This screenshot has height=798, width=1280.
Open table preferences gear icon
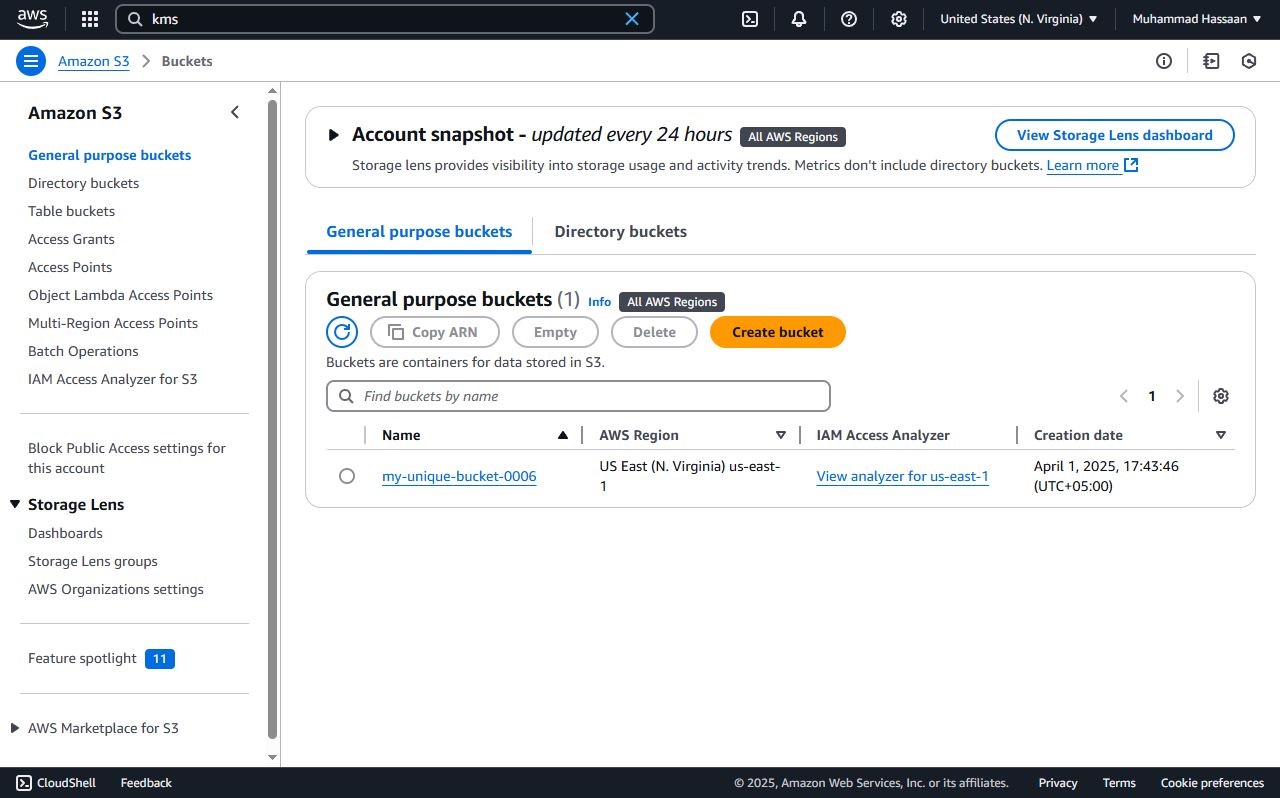tap(1221, 396)
